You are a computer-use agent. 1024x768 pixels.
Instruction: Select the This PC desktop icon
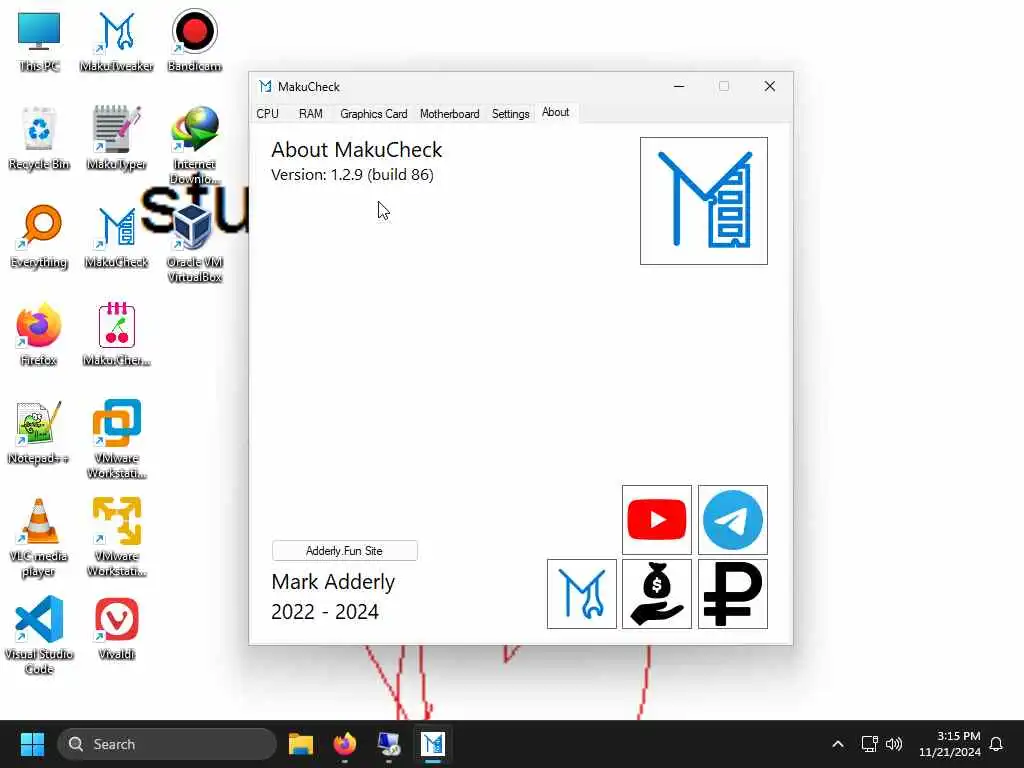coord(39,42)
